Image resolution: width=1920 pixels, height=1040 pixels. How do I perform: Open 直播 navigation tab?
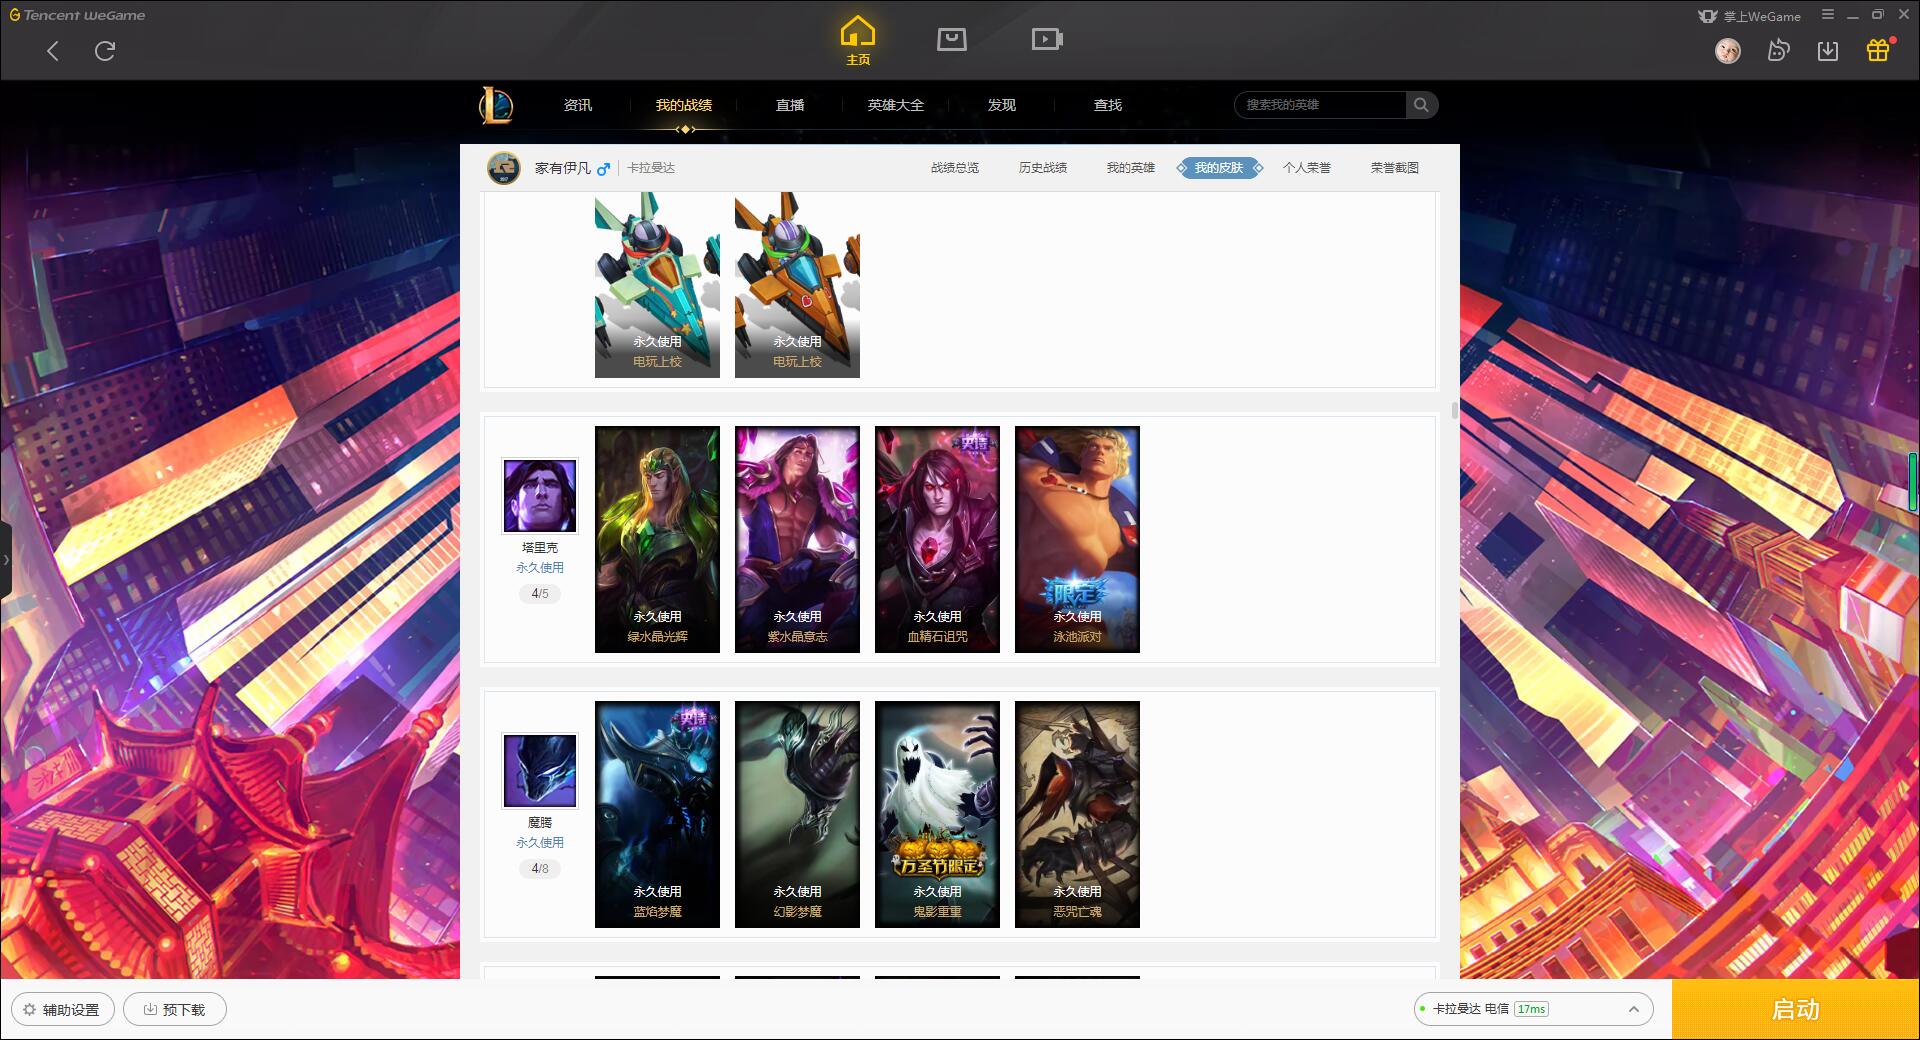point(790,105)
